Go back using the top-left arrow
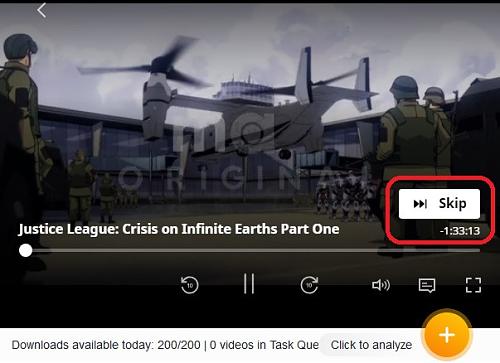 41,10
